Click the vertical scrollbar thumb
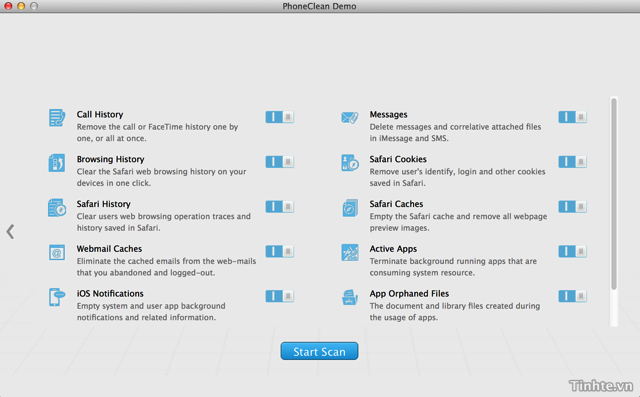 pos(614,194)
